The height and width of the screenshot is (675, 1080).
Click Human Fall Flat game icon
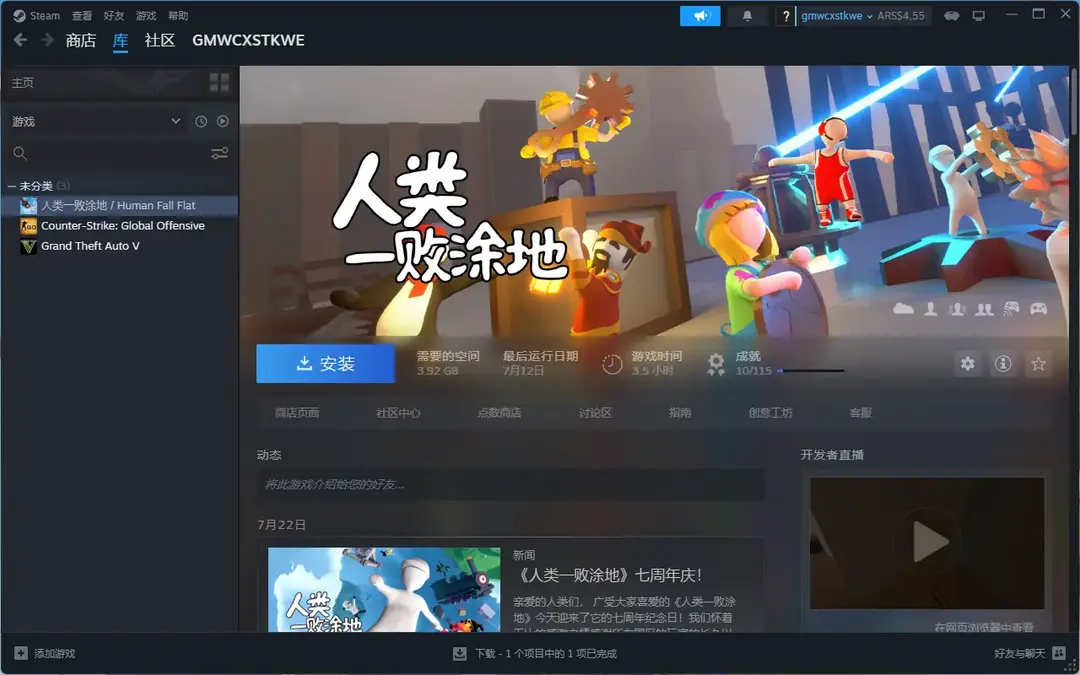tap(28, 205)
